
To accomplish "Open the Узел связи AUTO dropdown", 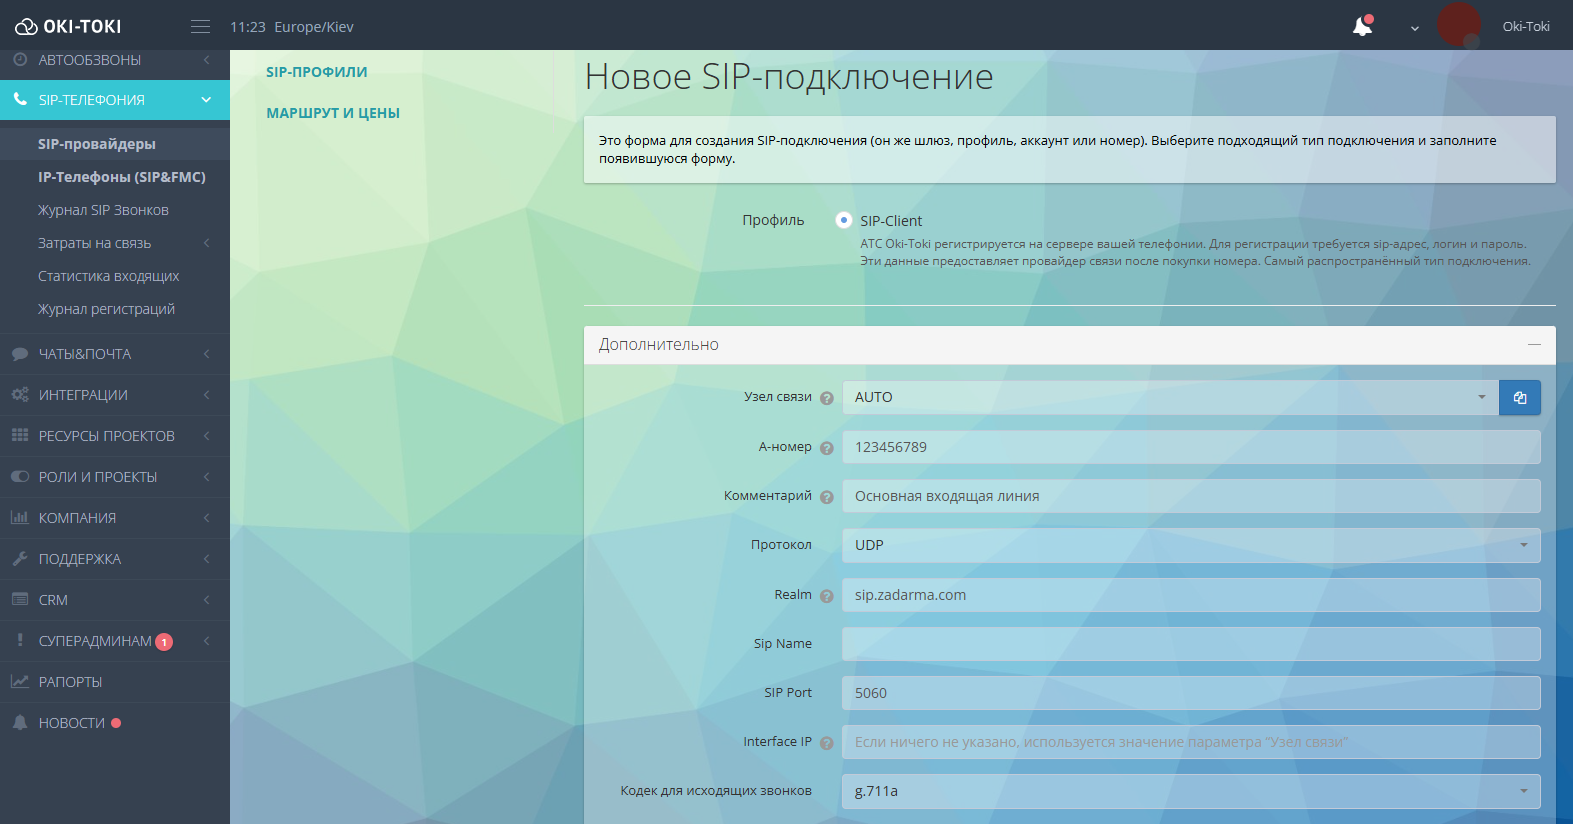I will 1170,397.
